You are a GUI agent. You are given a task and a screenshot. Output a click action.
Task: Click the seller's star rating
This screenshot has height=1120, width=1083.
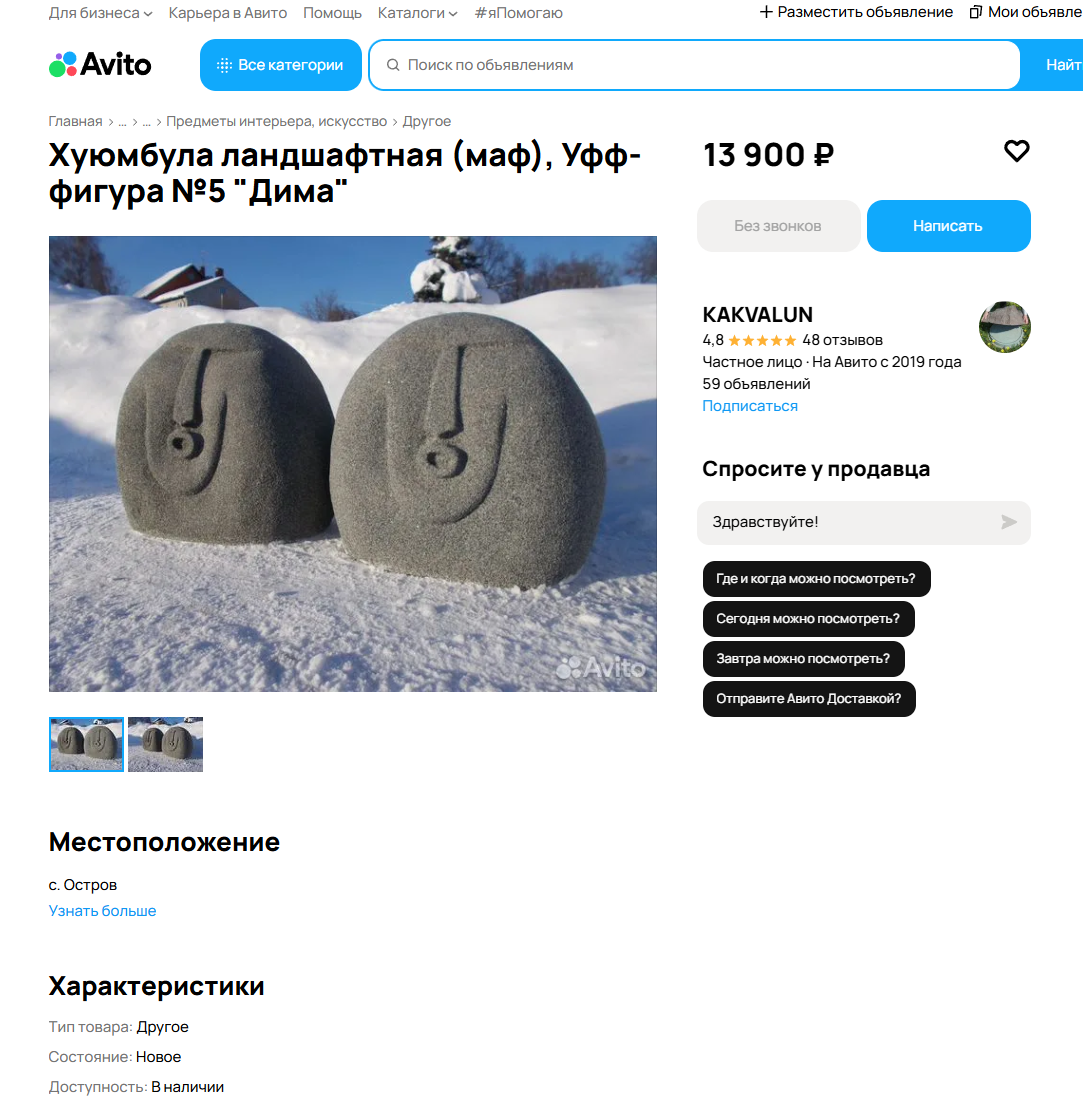762,341
